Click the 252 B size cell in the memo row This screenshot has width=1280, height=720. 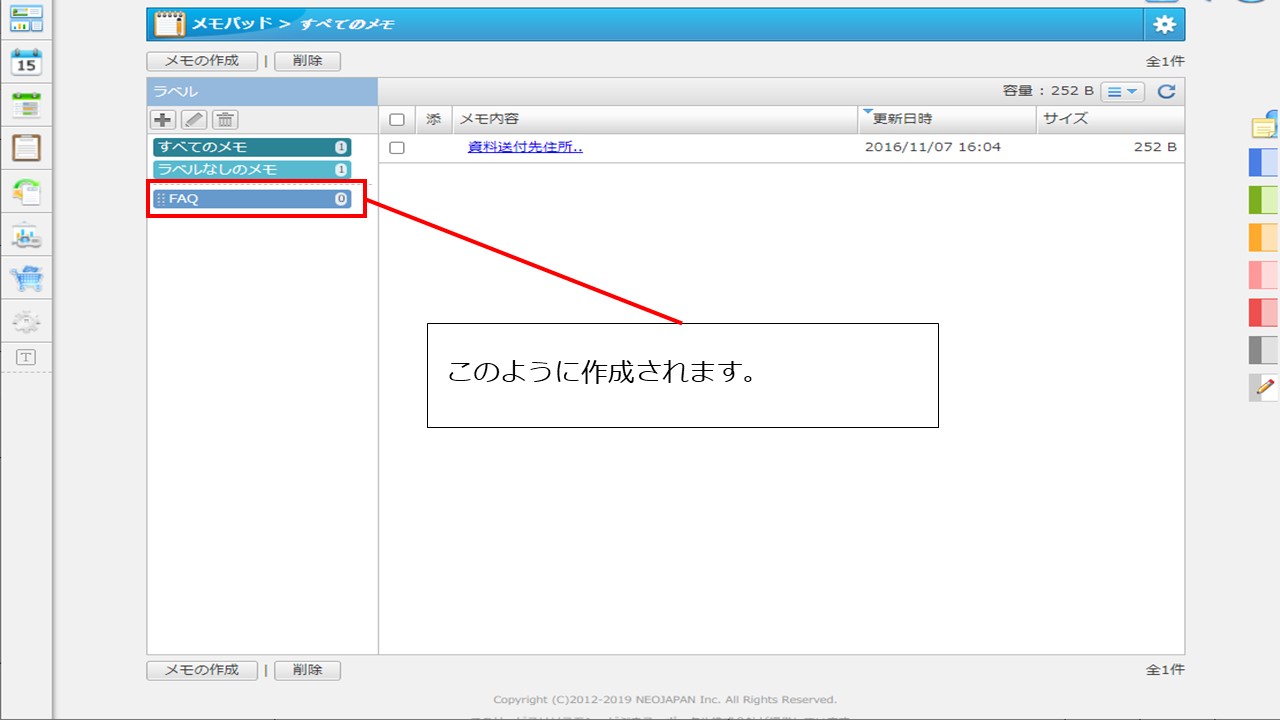coord(1155,147)
